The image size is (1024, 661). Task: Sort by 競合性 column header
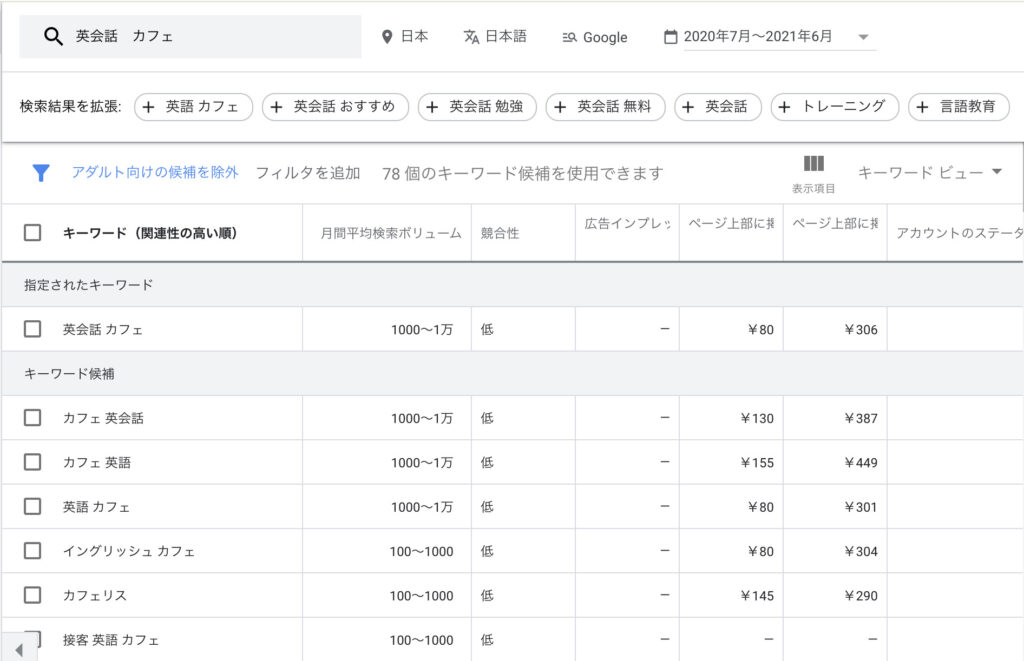point(500,233)
